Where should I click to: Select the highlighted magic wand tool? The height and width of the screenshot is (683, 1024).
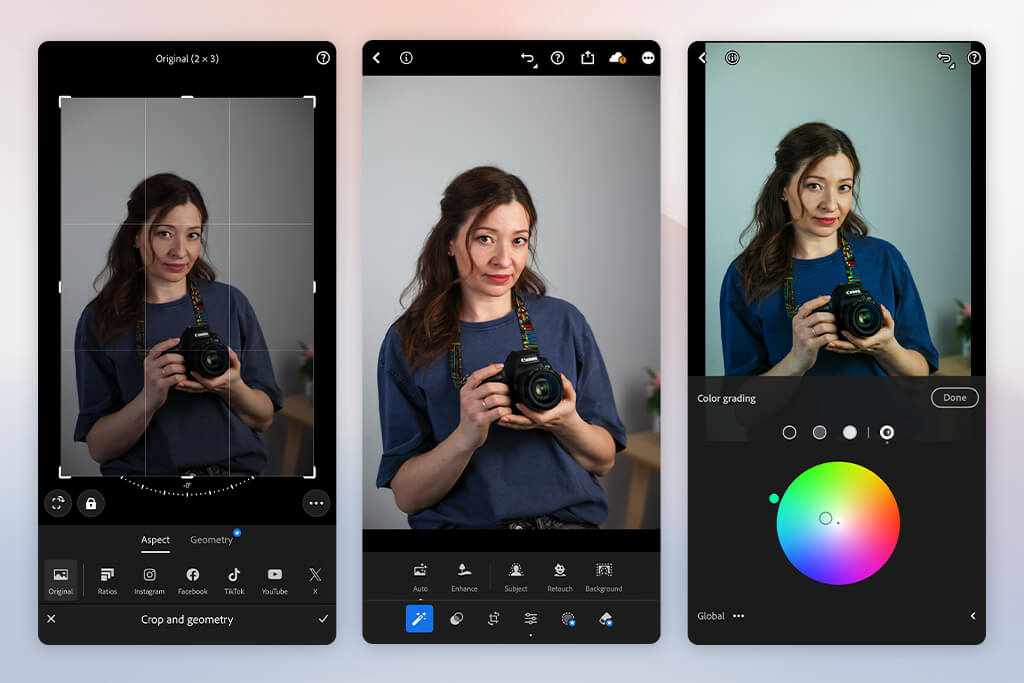coord(419,618)
